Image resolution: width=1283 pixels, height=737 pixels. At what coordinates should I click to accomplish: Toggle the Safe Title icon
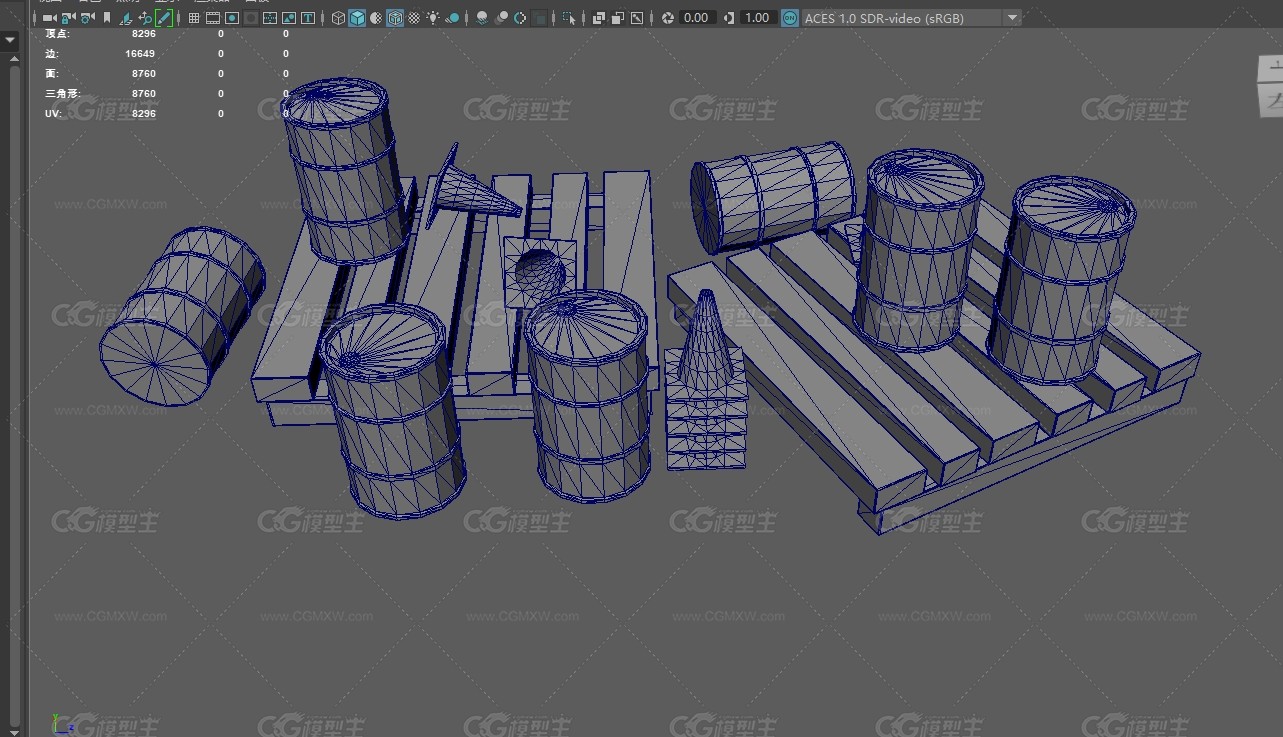(x=307, y=18)
